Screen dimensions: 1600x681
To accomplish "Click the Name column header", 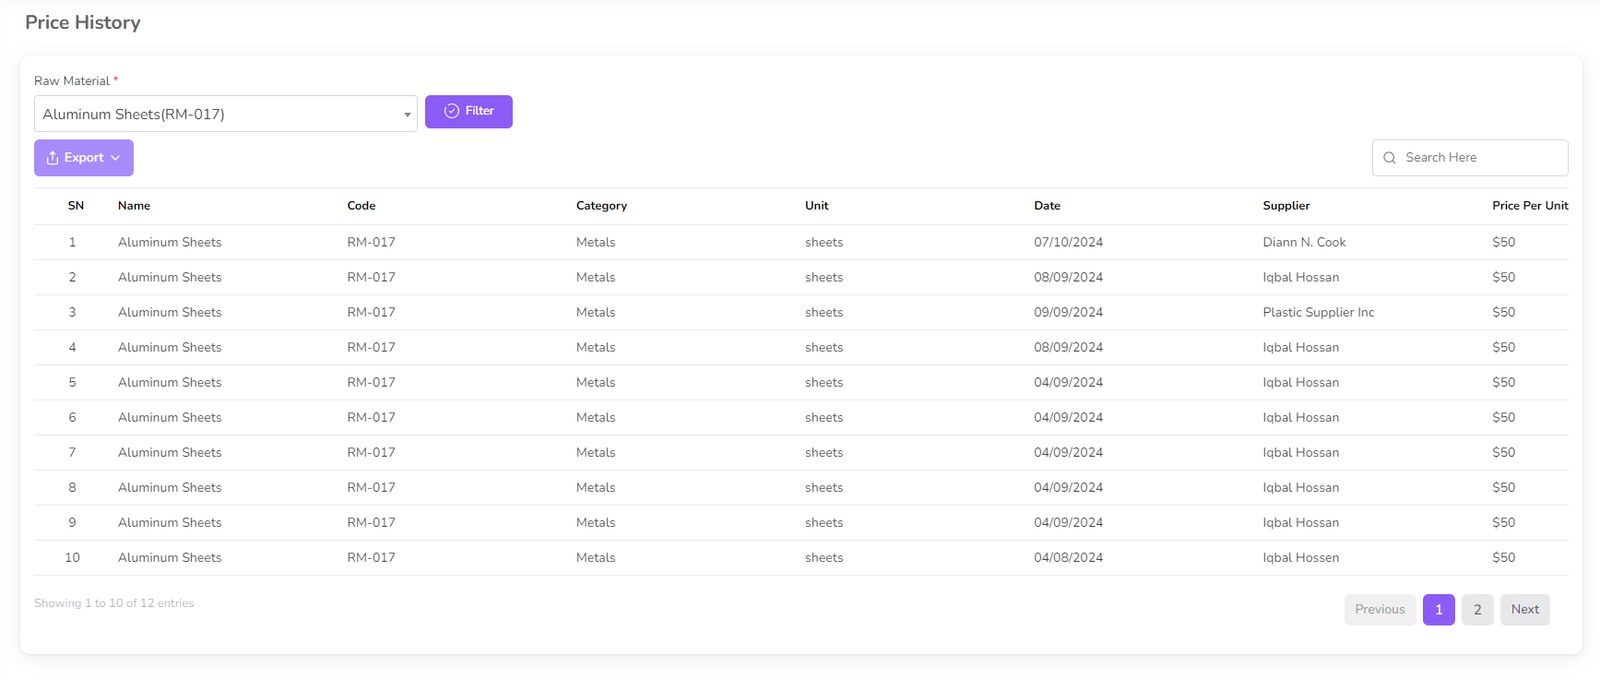I will click(134, 206).
